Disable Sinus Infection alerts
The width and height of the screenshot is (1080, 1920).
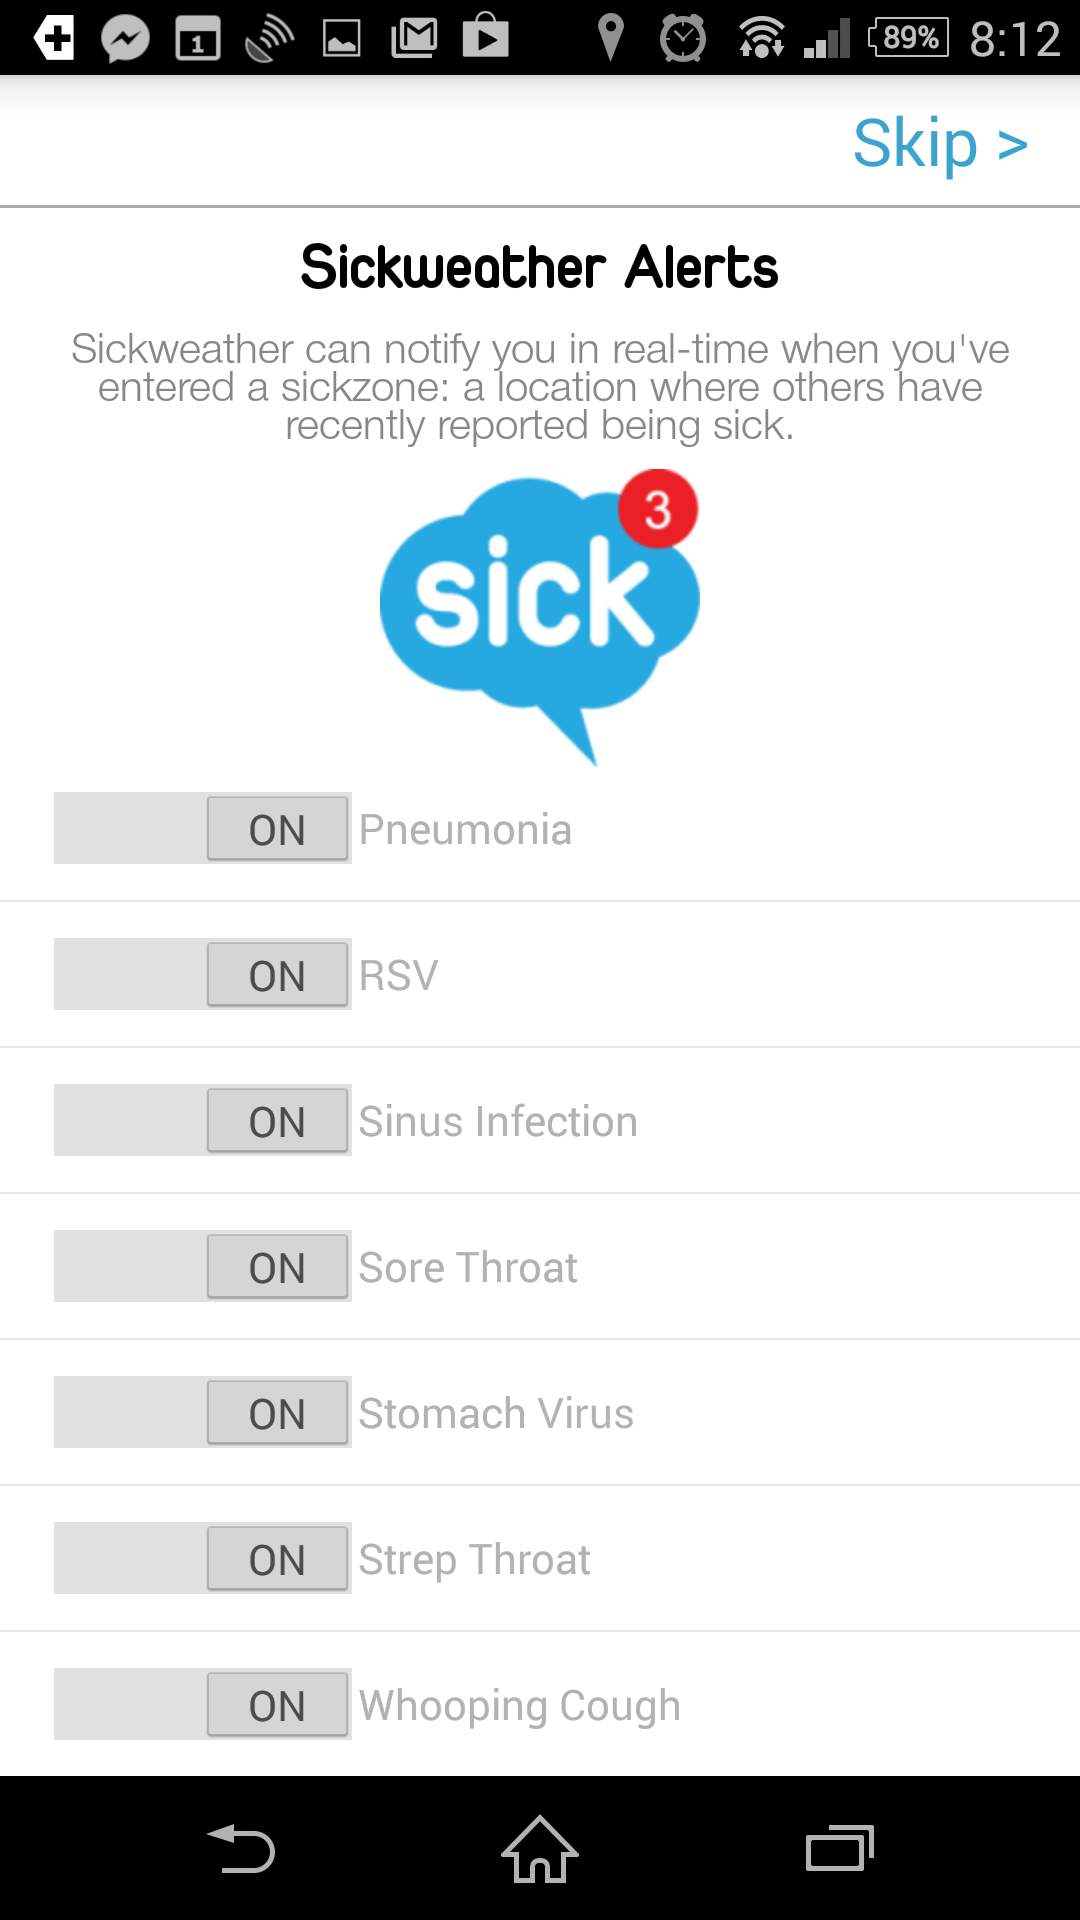[x=202, y=1120]
